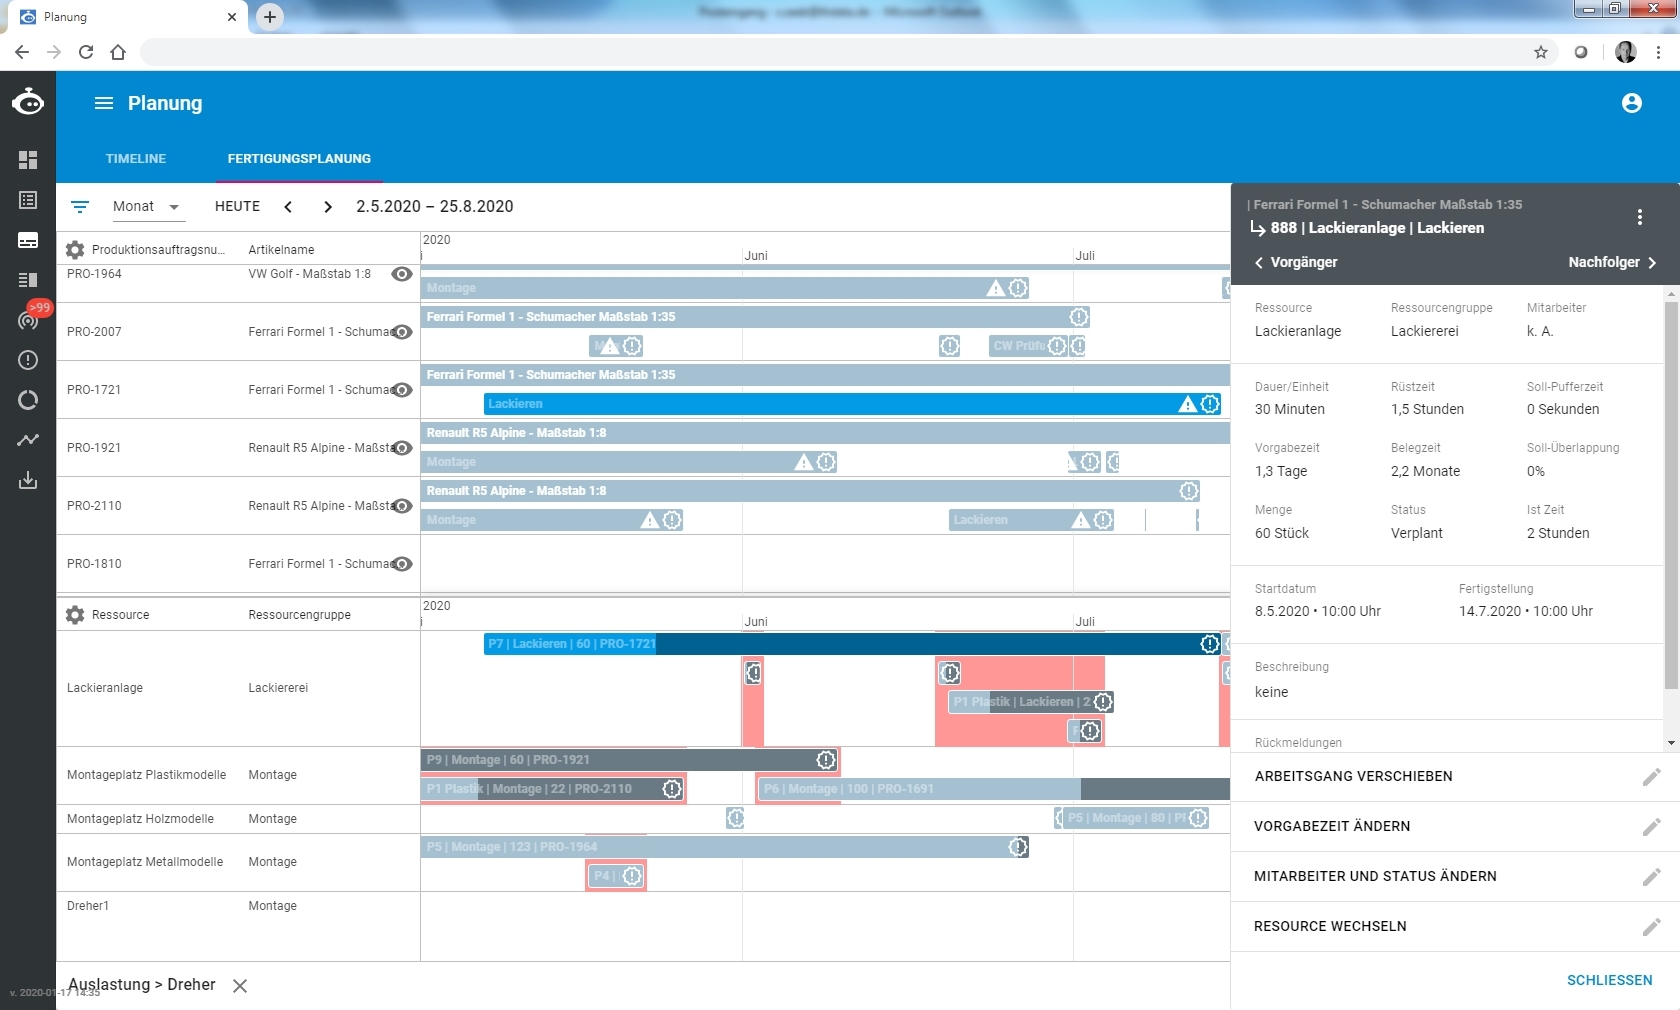Image resolution: width=1680 pixels, height=1010 pixels.
Task: Switch to the TIMELINE tab
Action: point(136,159)
